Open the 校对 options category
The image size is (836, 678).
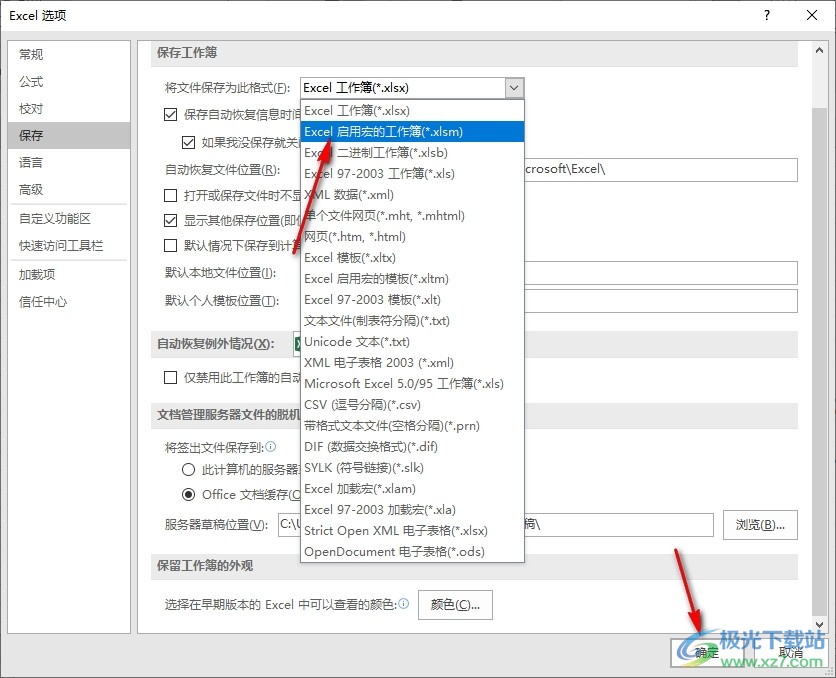point(69,108)
